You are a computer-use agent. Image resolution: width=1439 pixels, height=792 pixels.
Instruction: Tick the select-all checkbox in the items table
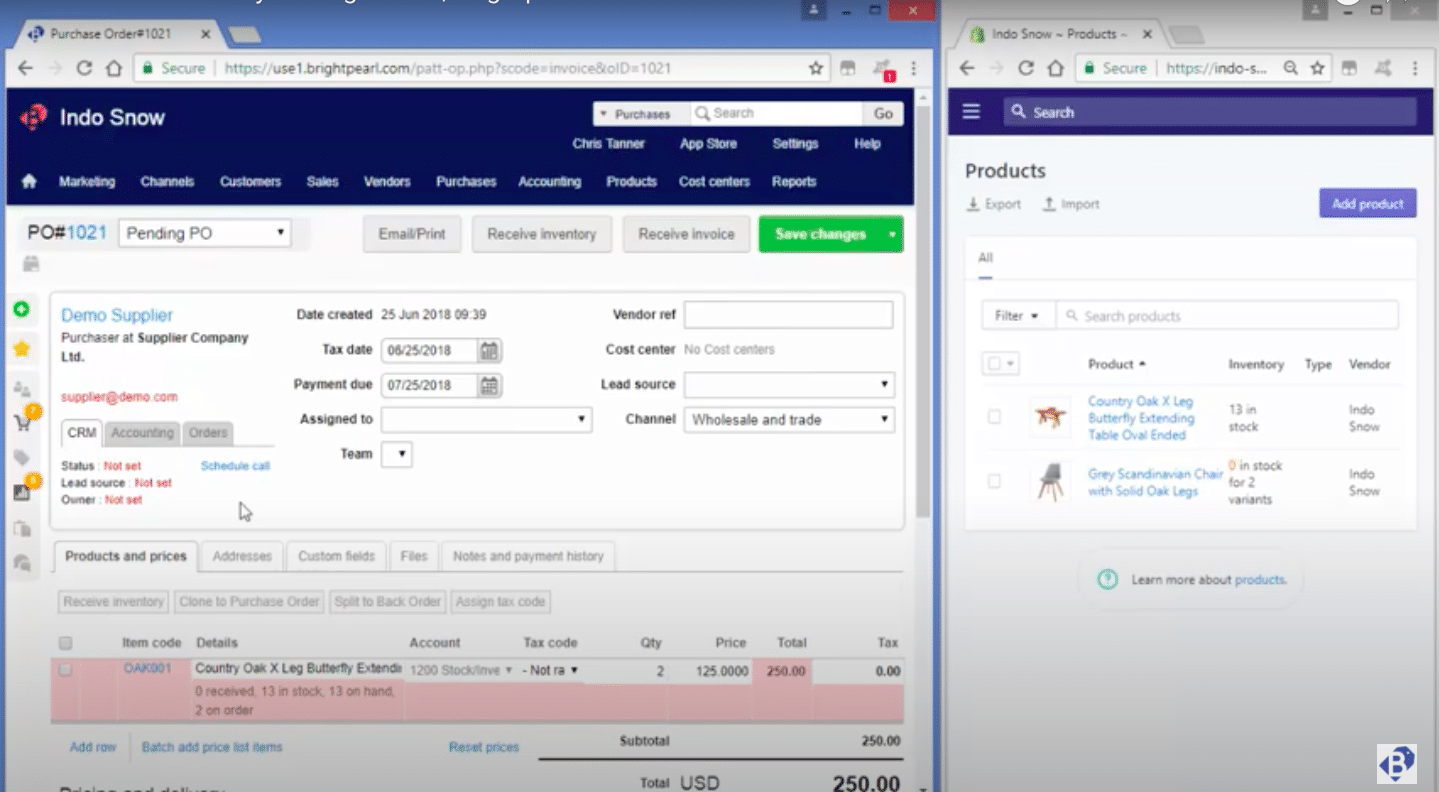(x=65, y=642)
